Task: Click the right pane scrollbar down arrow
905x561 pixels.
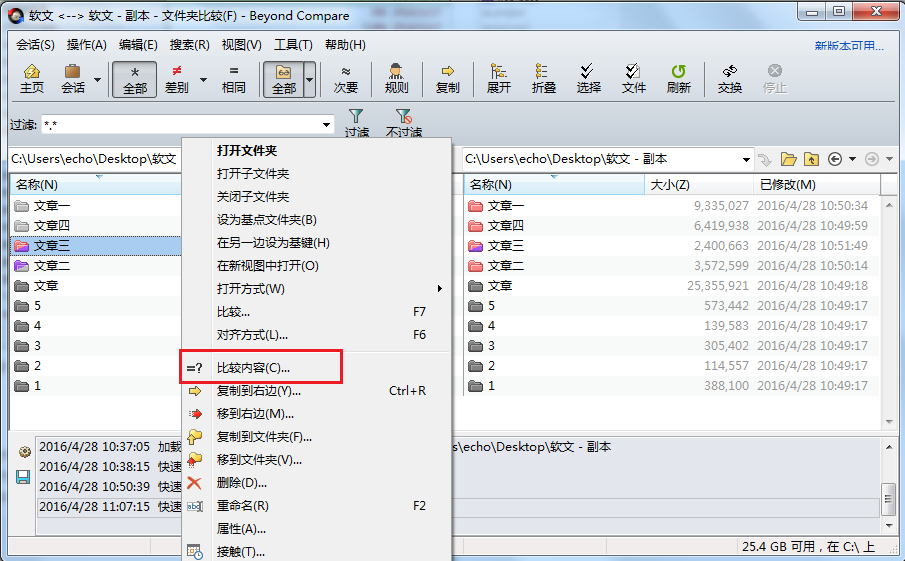Action: (x=889, y=422)
